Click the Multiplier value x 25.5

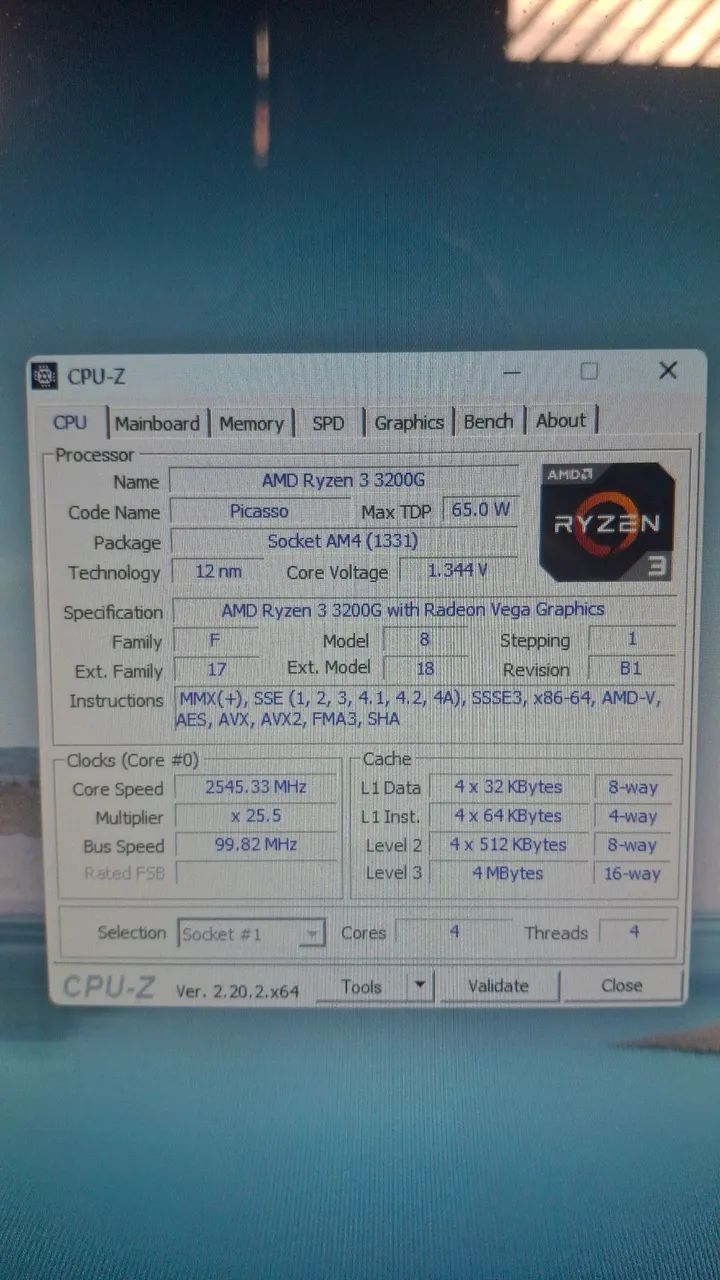(255, 816)
